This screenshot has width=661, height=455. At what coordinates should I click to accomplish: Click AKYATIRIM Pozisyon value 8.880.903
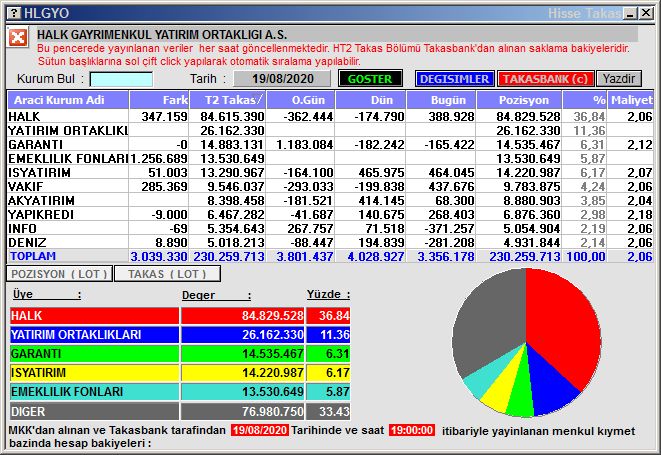point(532,200)
